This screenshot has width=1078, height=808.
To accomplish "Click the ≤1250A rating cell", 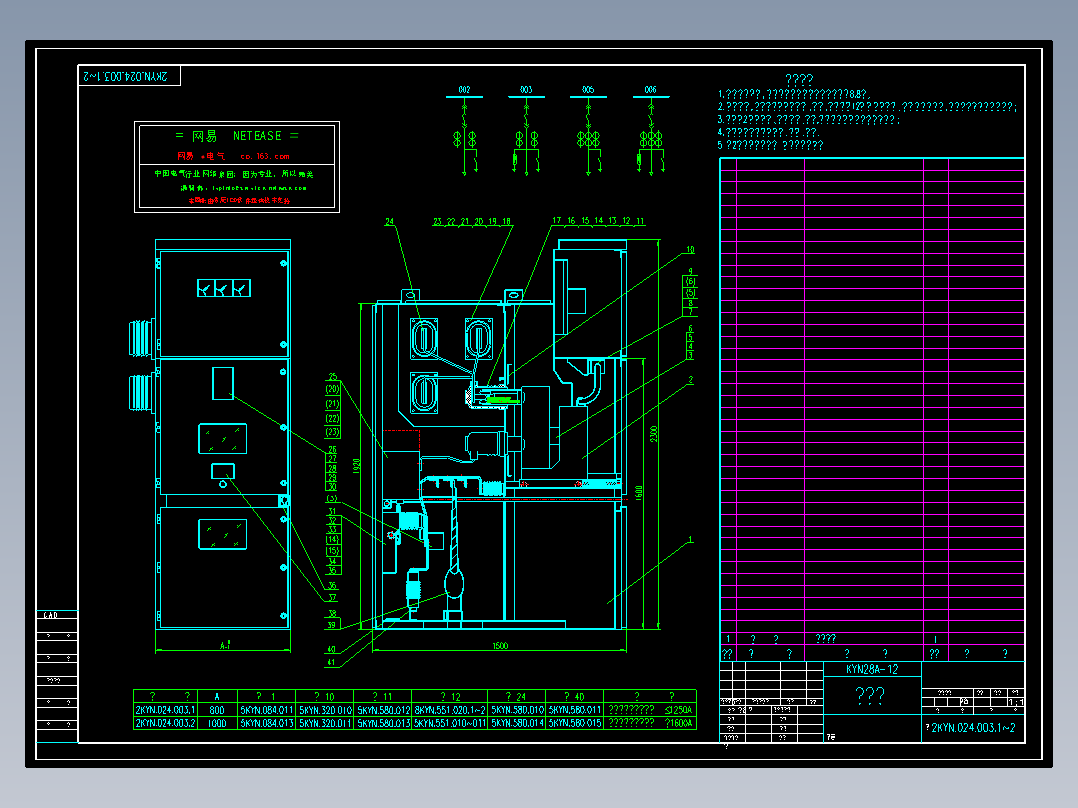I will tap(679, 710).
